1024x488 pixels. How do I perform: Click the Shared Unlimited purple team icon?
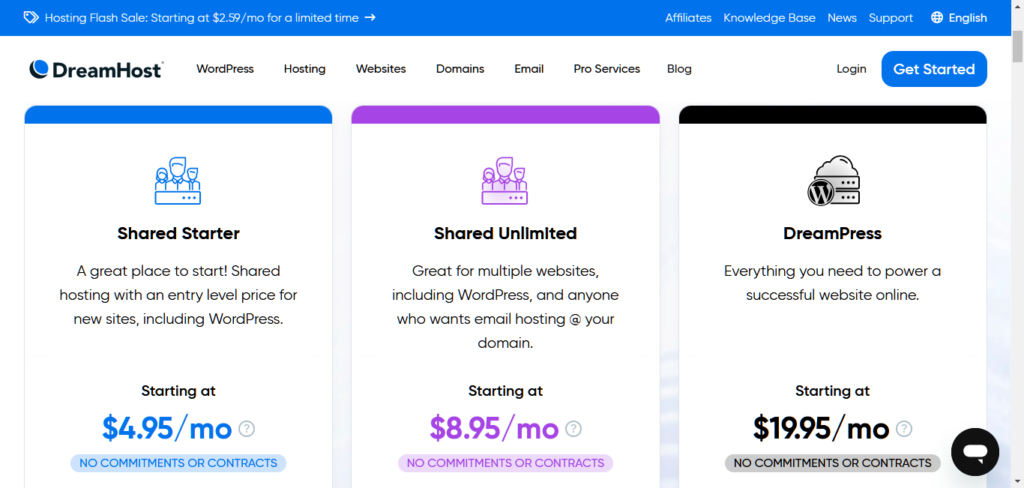(x=505, y=181)
